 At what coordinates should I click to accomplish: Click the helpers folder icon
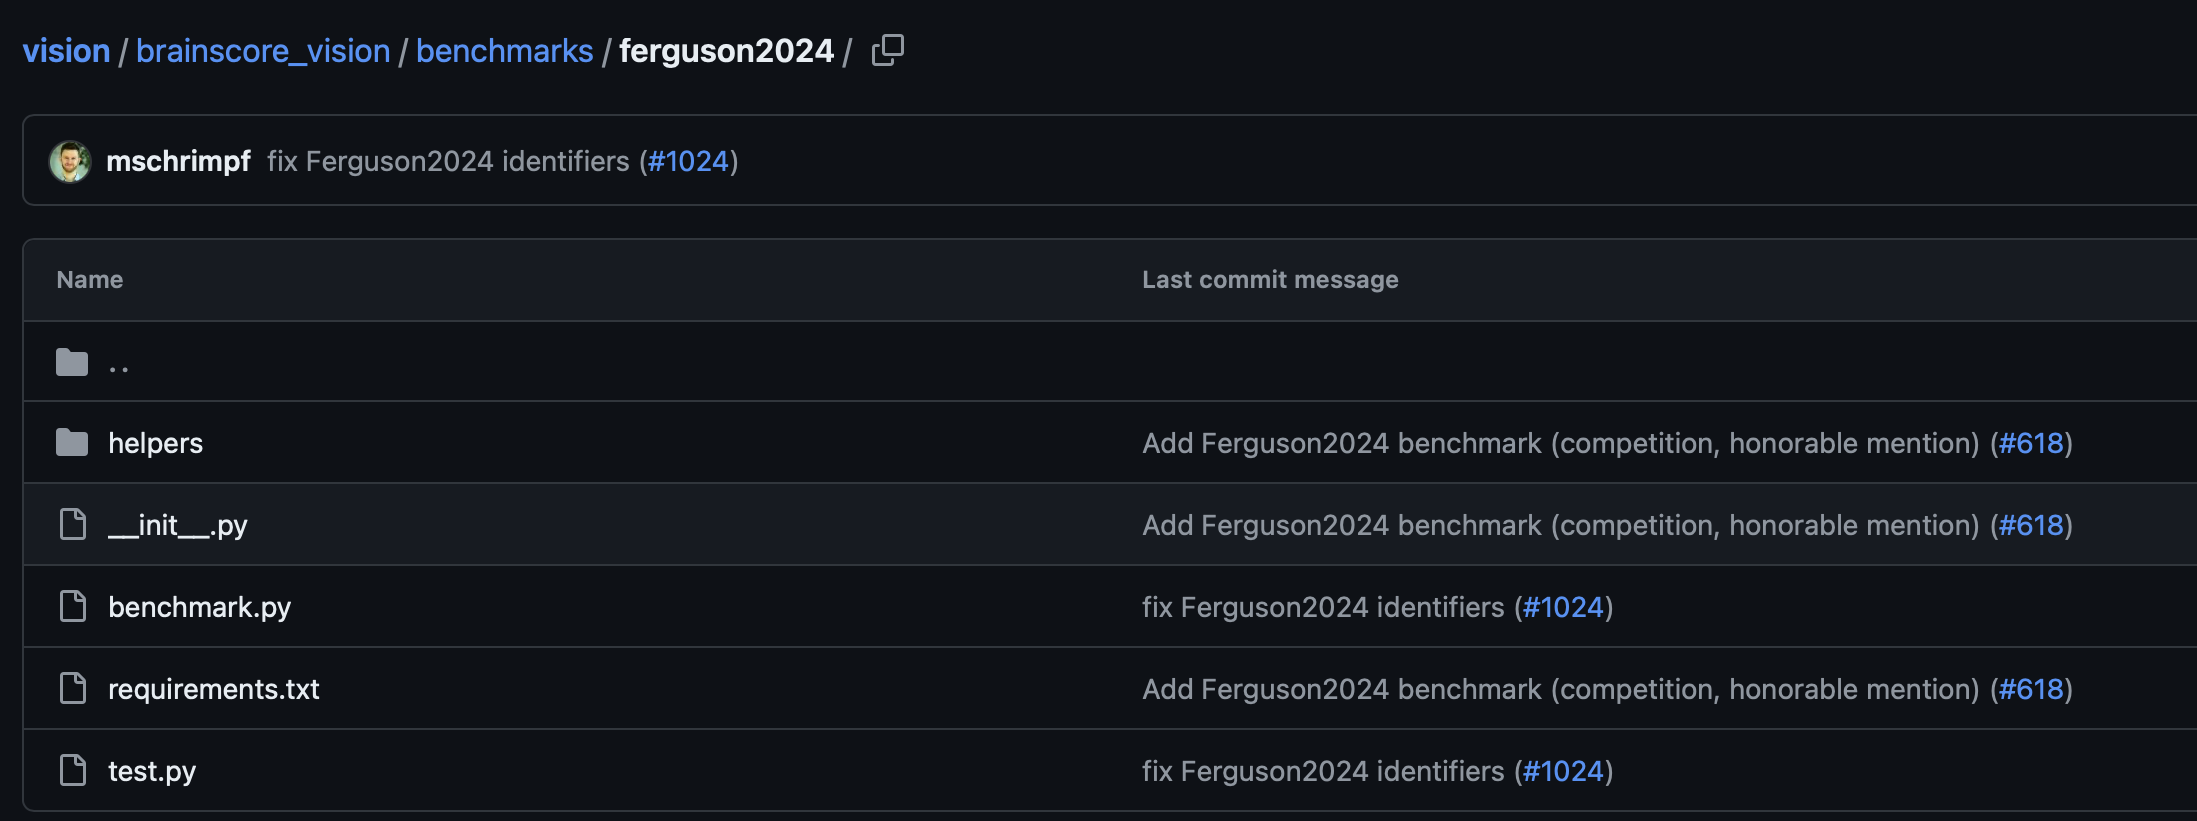pos(72,442)
